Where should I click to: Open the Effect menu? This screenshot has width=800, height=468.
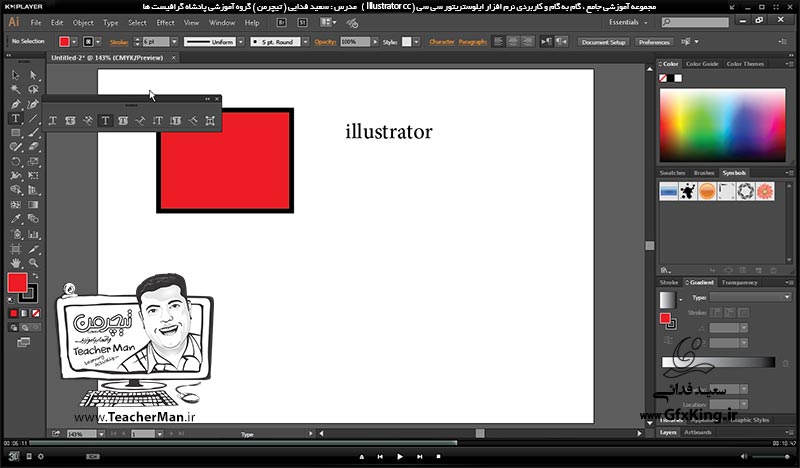(x=165, y=22)
